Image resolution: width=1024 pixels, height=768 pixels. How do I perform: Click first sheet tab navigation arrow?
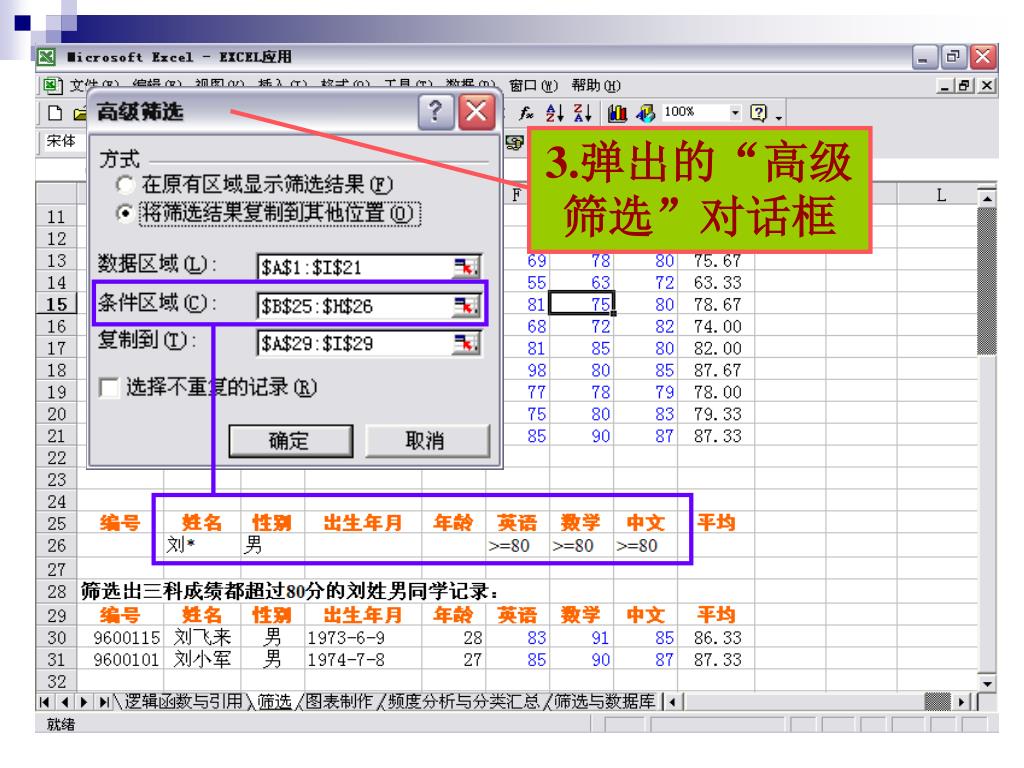click(x=44, y=702)
